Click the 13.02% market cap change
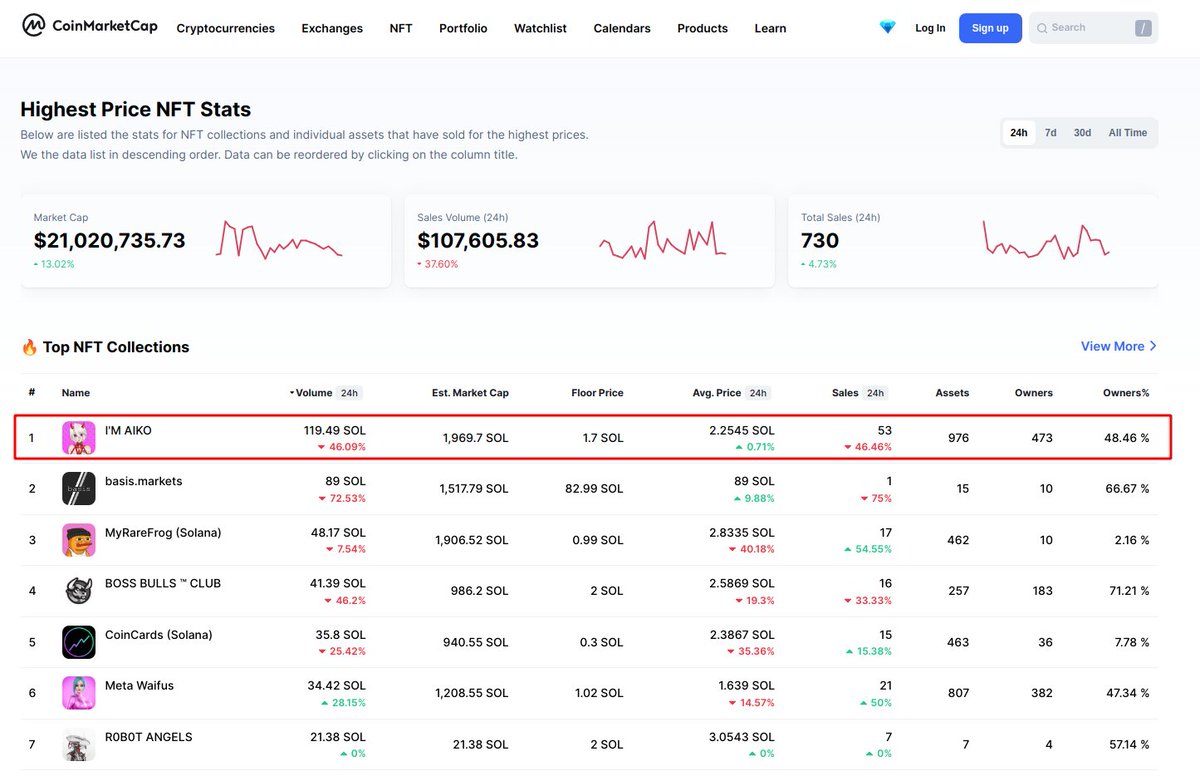 54,264
